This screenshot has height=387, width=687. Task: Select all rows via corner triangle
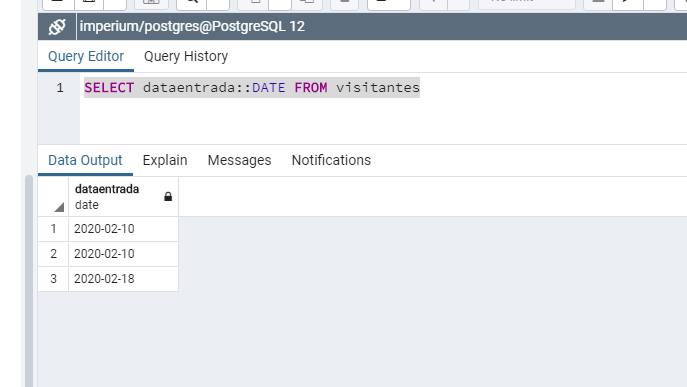coord(59,207)
